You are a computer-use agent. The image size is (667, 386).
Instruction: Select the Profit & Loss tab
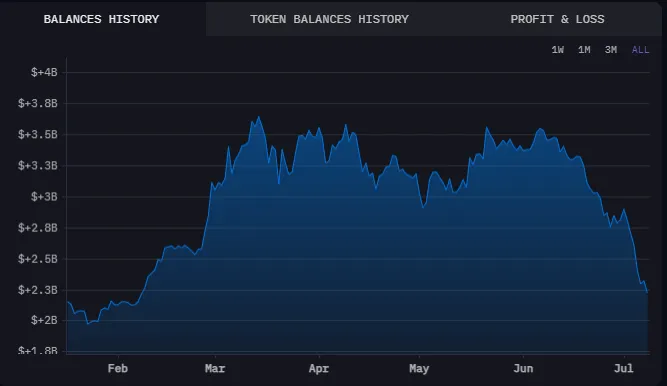[x=557, y=19]
